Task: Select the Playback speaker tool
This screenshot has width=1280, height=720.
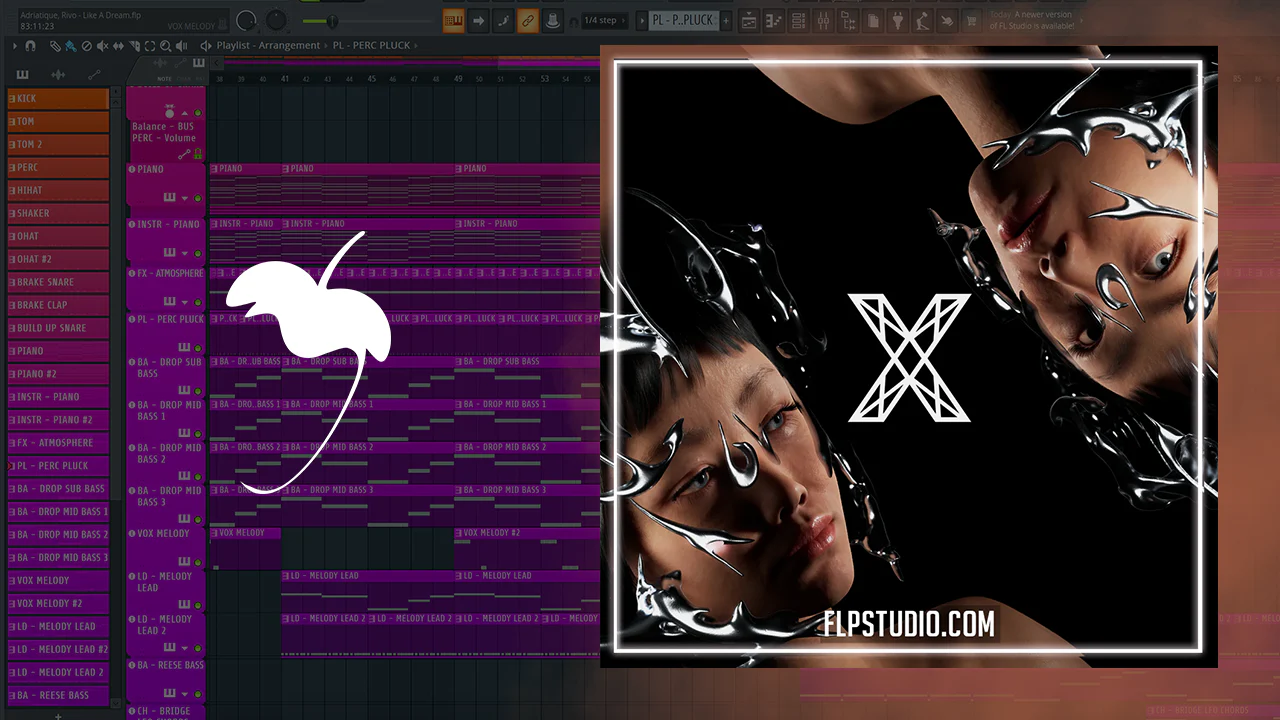Action: [181, 46]
